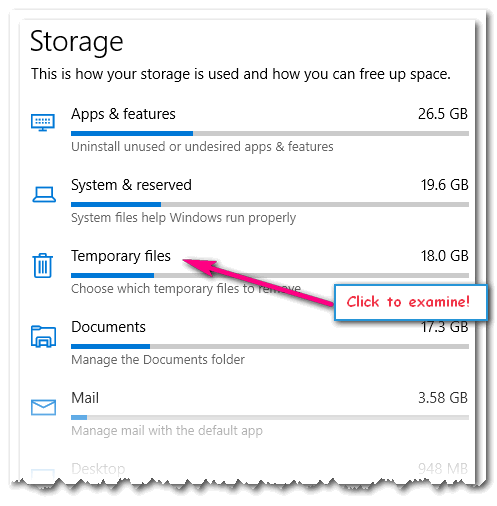Click the 26.5 GB size label

(443, 114)
